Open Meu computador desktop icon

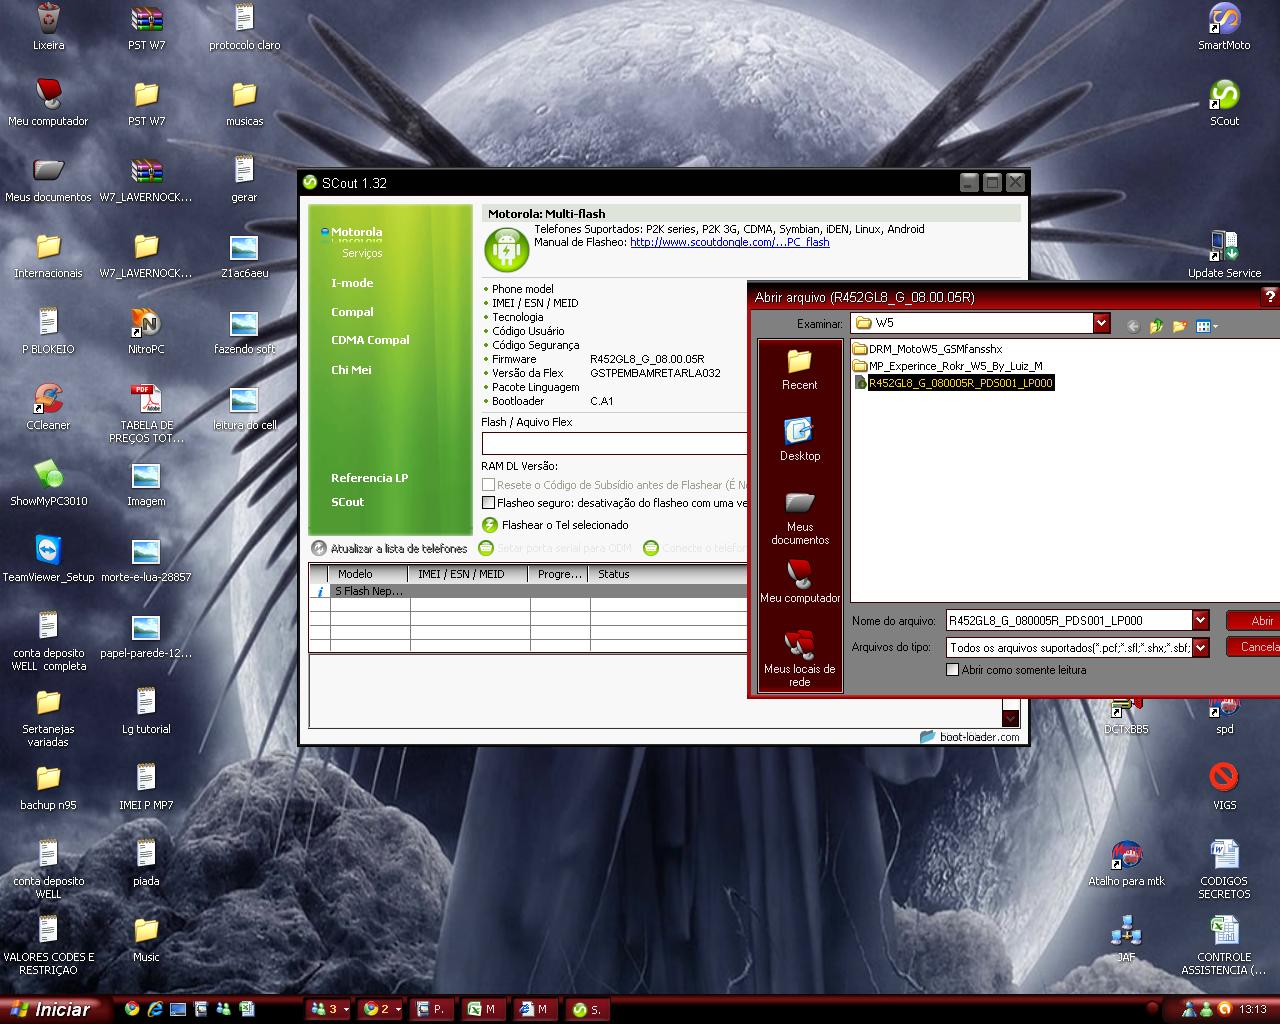48,103
